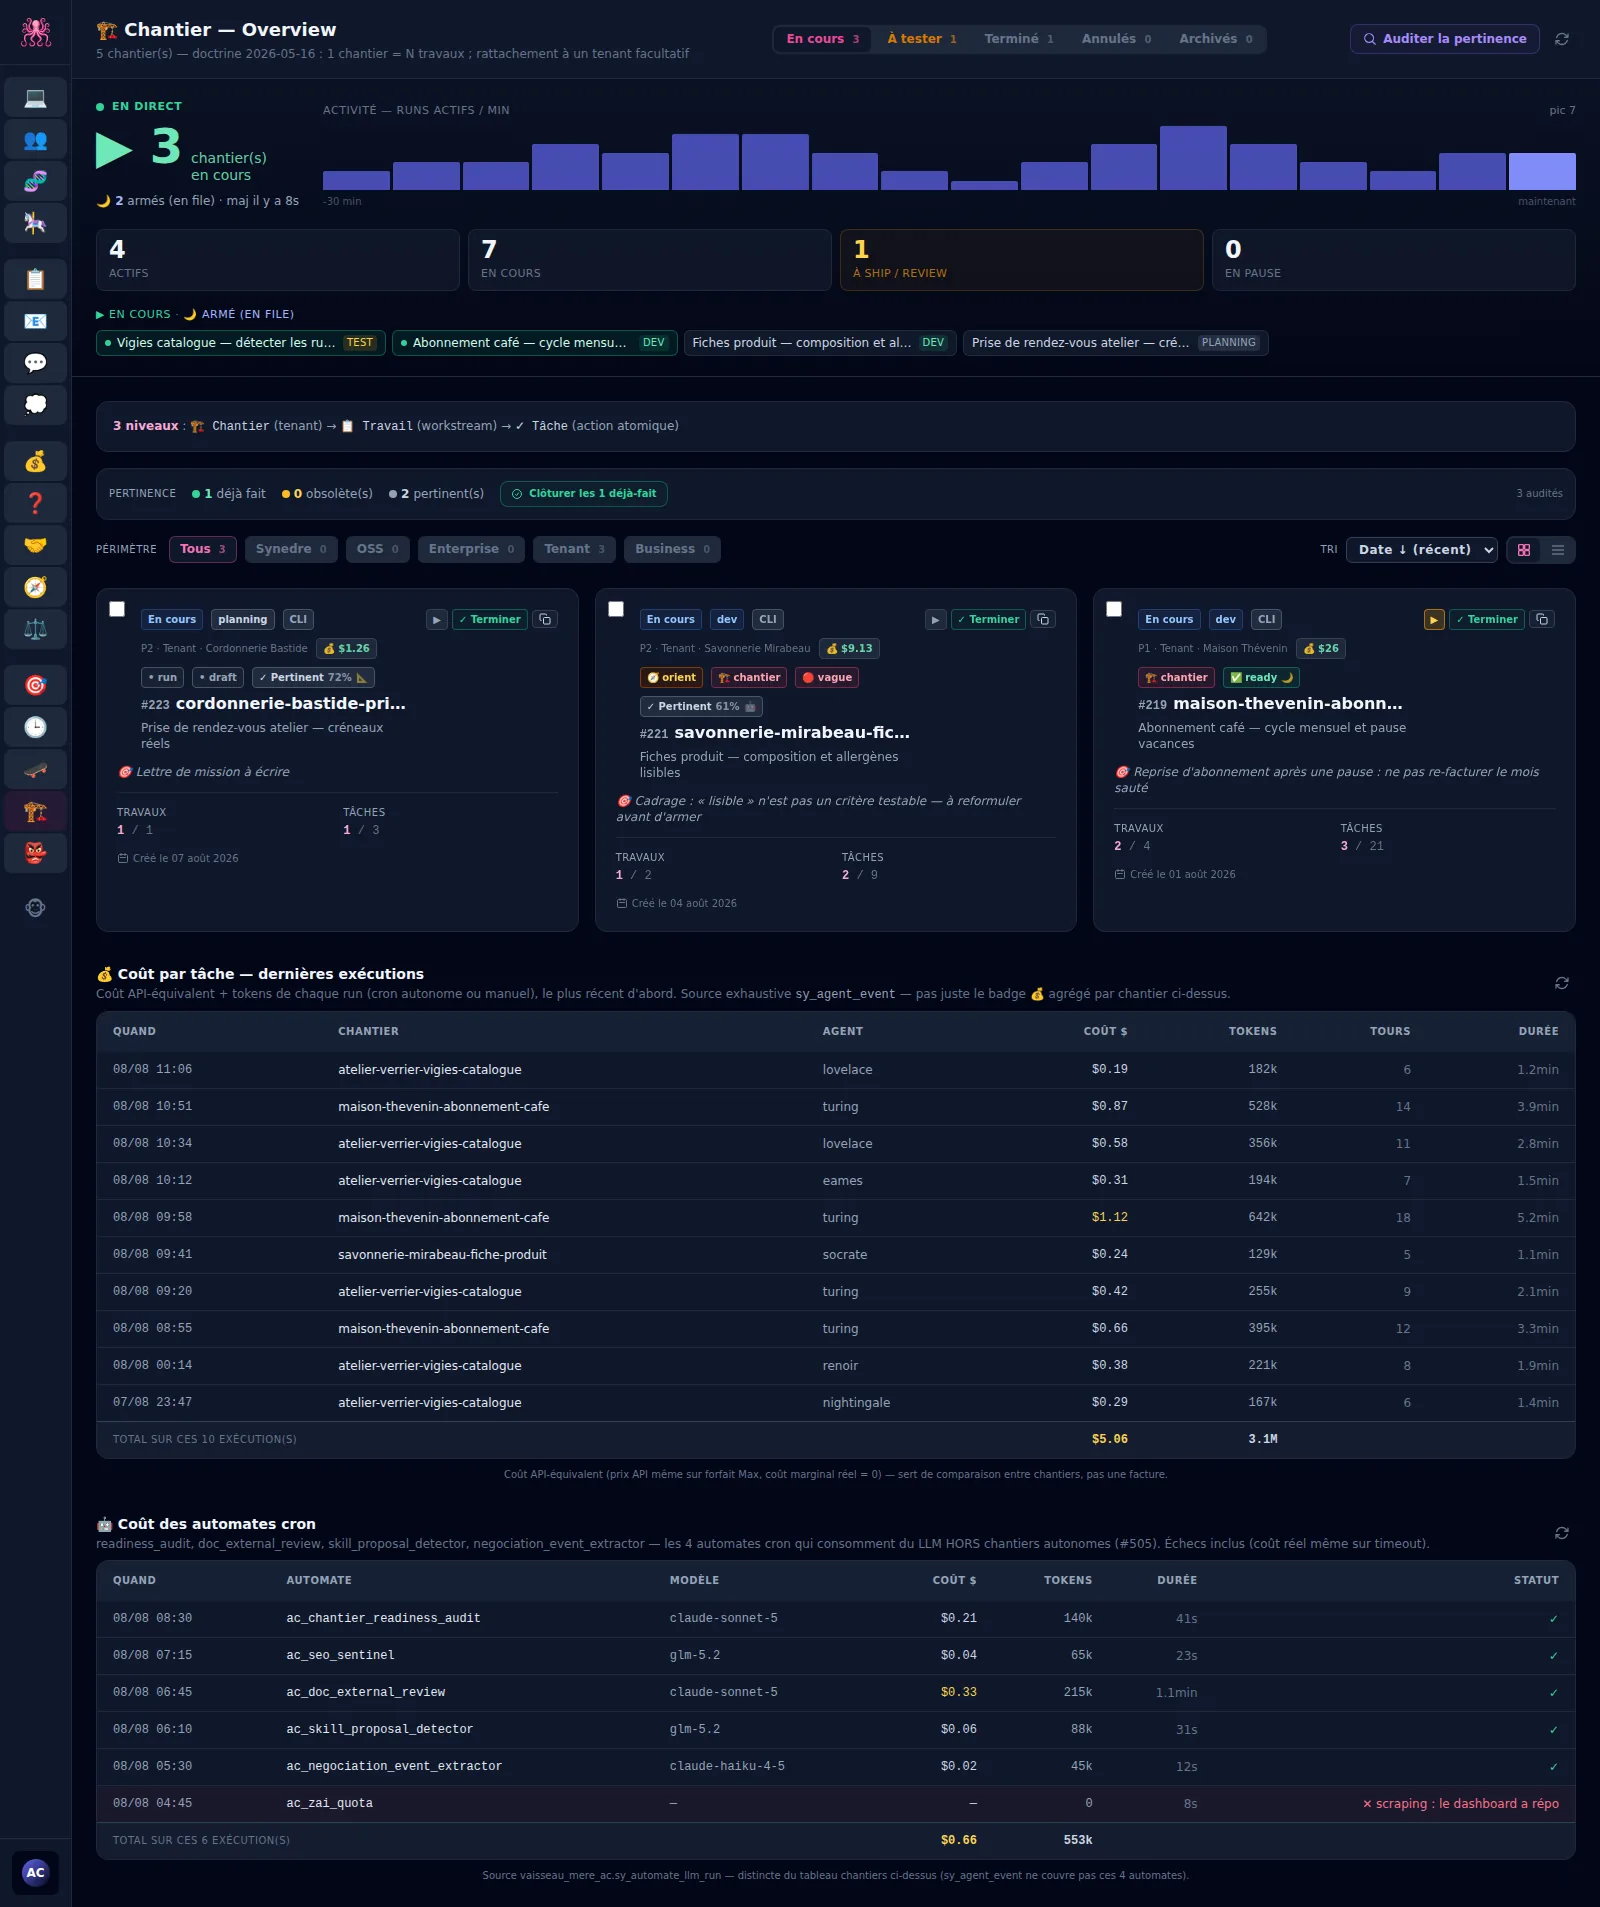
Task: Switch to the À tester tab
Action: pyautogui.click(x=921, y=39)
